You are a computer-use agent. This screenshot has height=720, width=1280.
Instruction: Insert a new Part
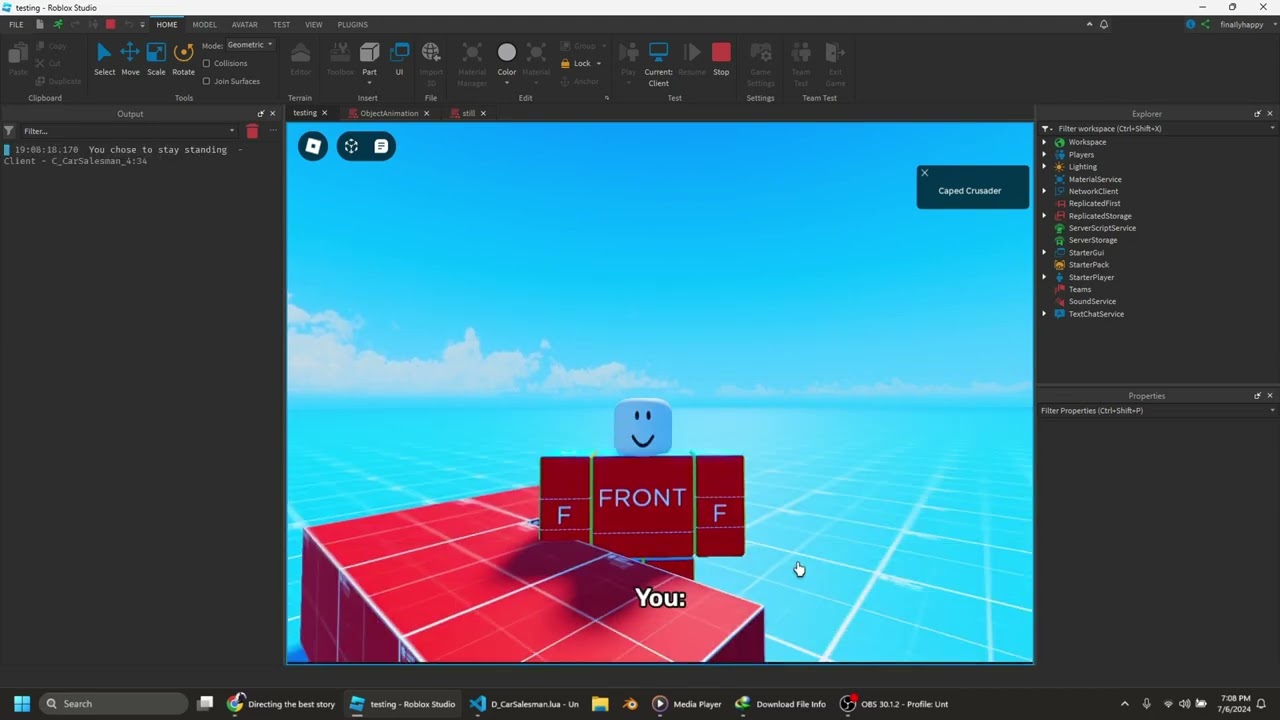point(369,59)
